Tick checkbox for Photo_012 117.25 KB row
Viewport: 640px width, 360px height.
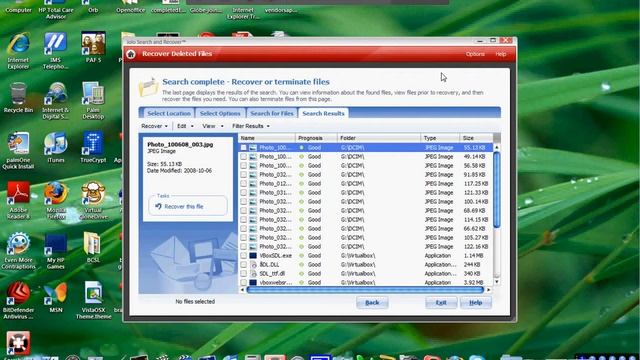[244, 184]
